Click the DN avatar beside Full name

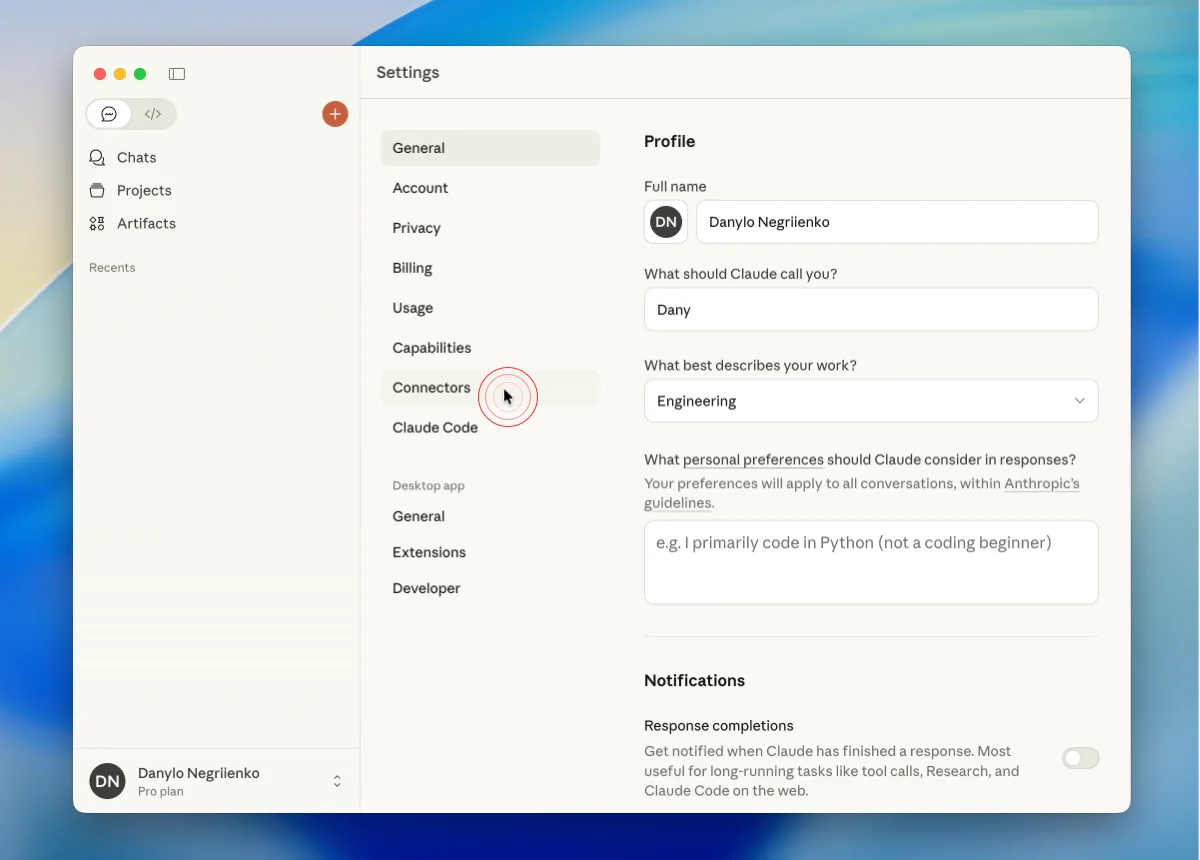(666, 222)
